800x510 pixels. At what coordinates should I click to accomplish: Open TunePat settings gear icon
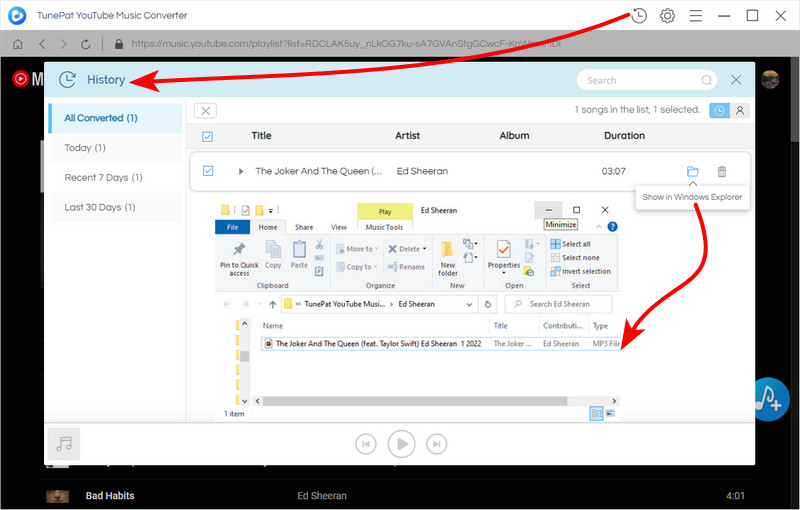pyautogui.click(x=667, y=16)
